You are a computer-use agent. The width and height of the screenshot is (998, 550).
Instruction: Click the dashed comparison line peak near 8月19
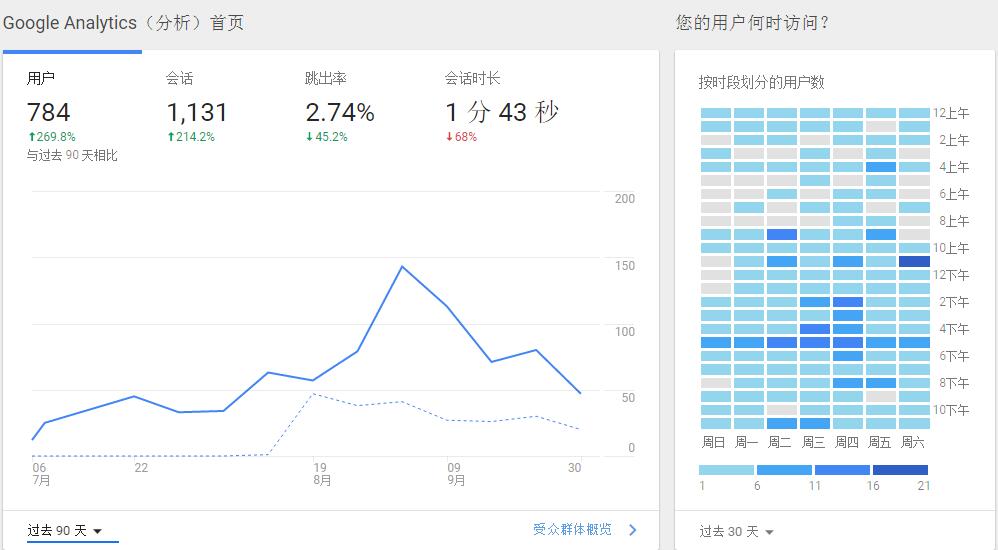314,394
